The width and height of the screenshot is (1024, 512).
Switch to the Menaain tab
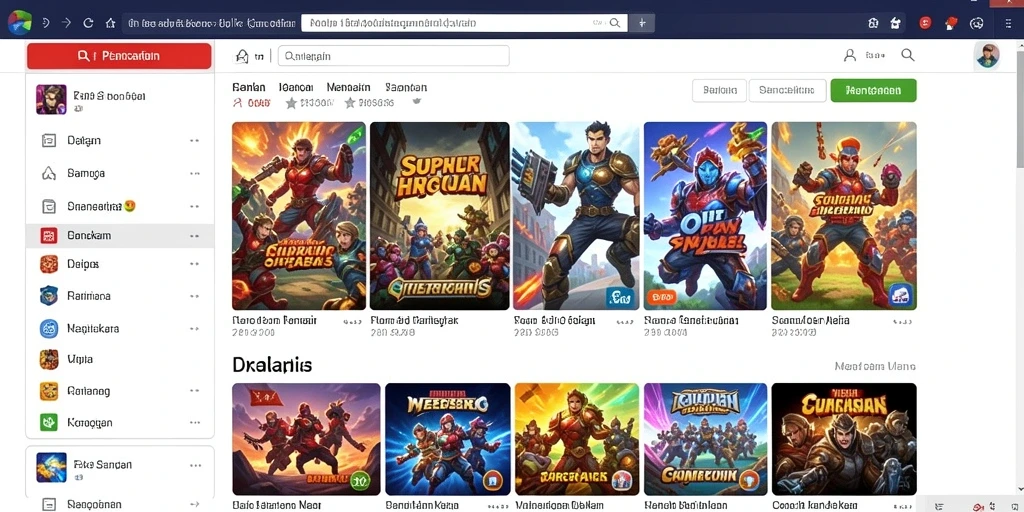pos(349,87)
